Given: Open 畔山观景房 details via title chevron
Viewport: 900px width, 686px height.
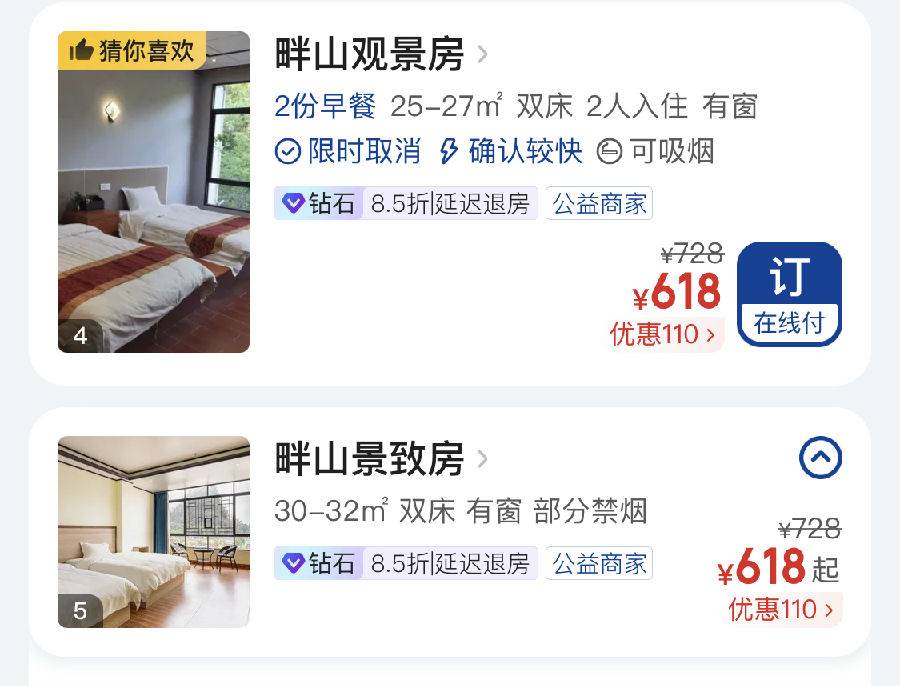Looking at the screenshot, I should (x=483, y=55).
